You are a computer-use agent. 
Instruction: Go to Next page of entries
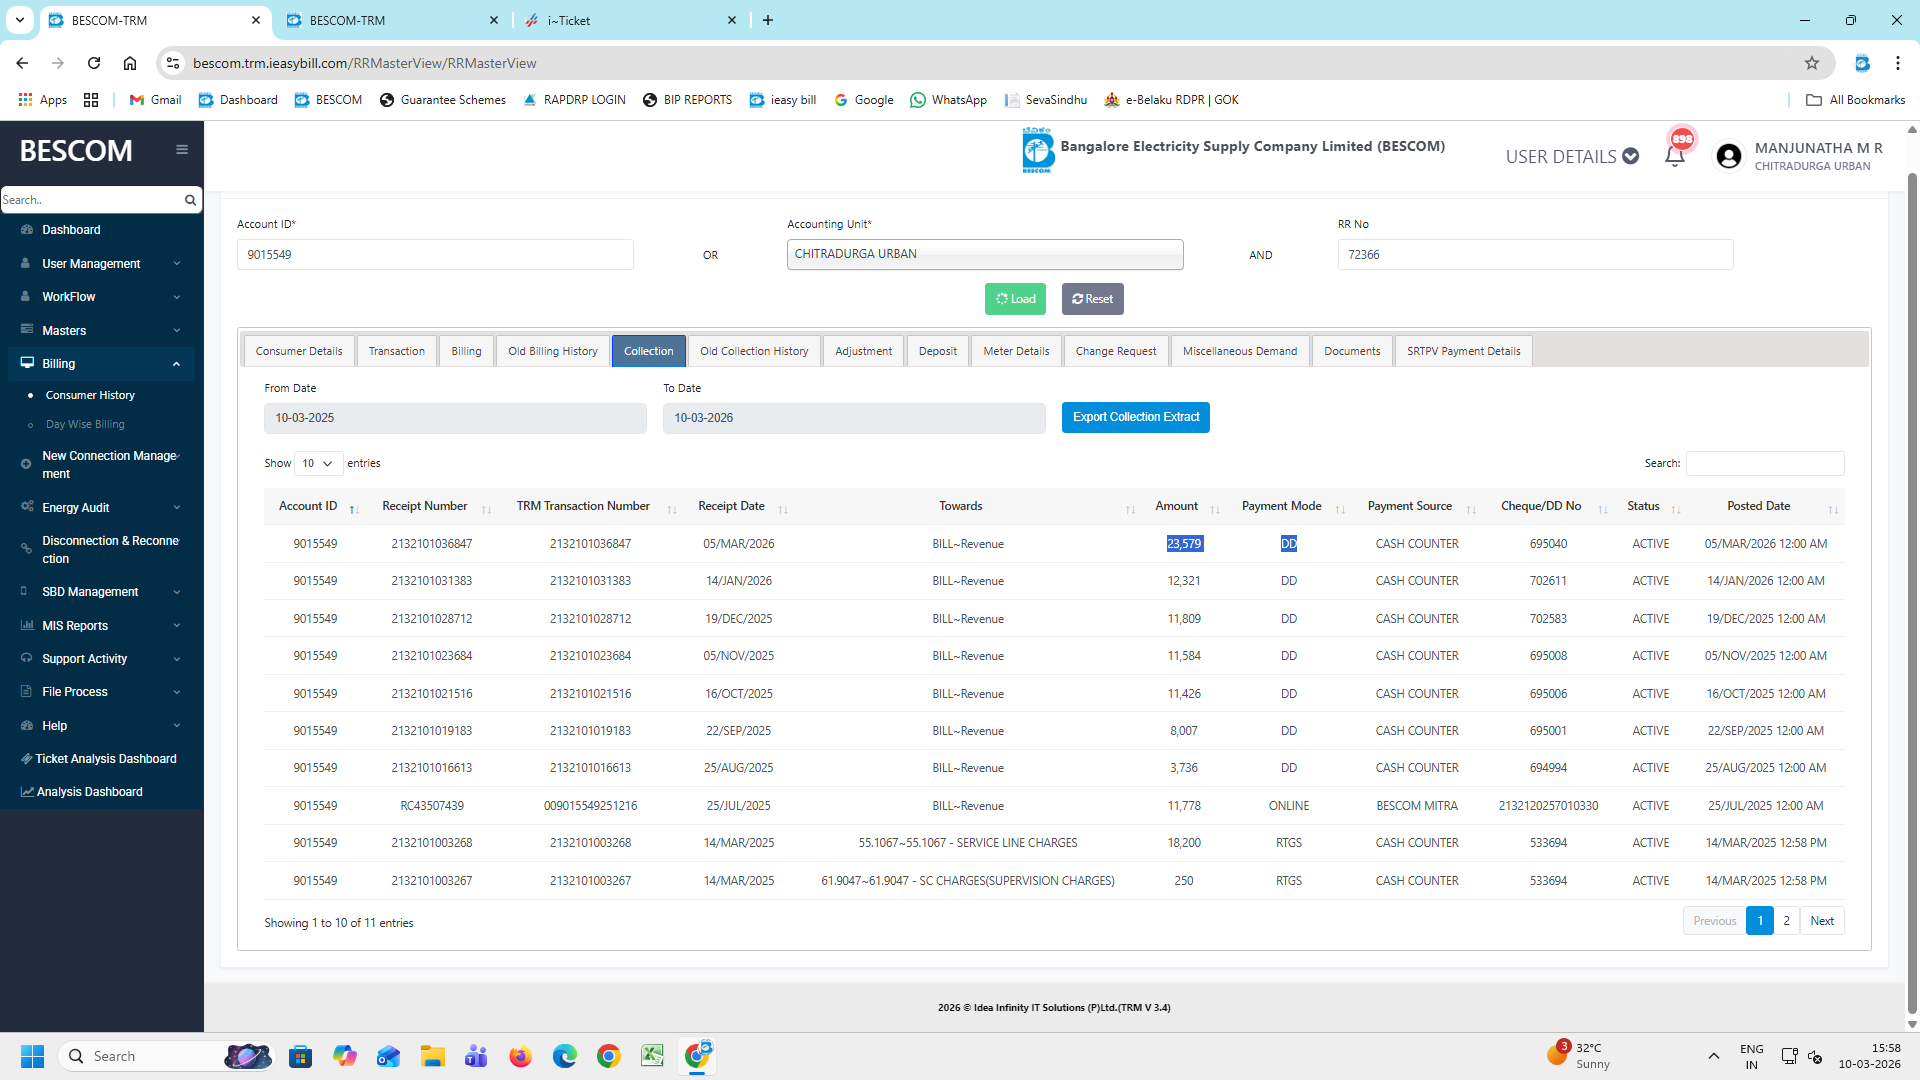tap(1821, 921)
